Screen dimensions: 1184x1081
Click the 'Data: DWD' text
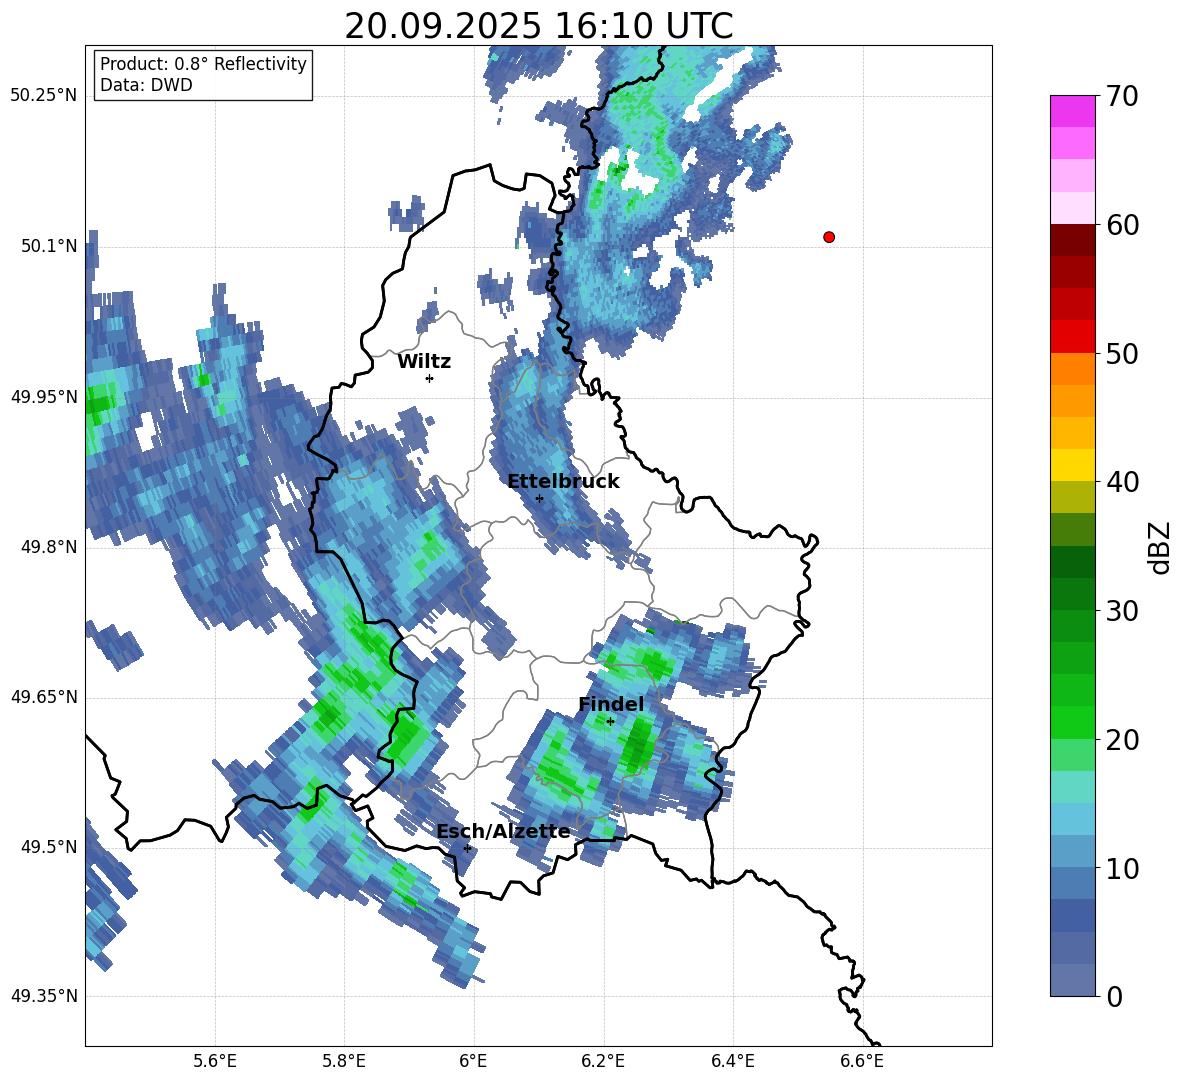click(x=146, y=85)
